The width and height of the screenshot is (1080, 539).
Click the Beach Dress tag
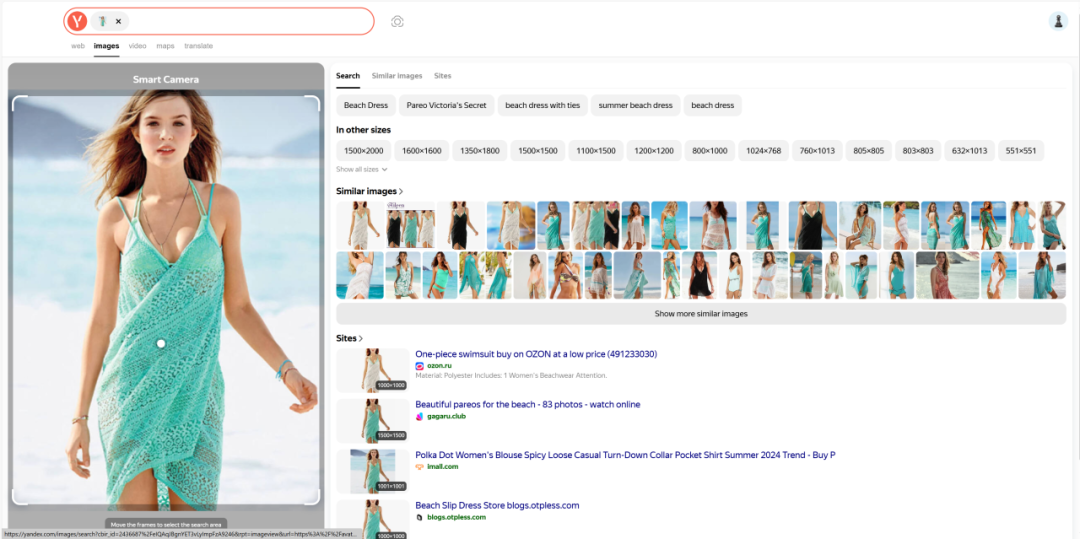(x=366, y=105)
